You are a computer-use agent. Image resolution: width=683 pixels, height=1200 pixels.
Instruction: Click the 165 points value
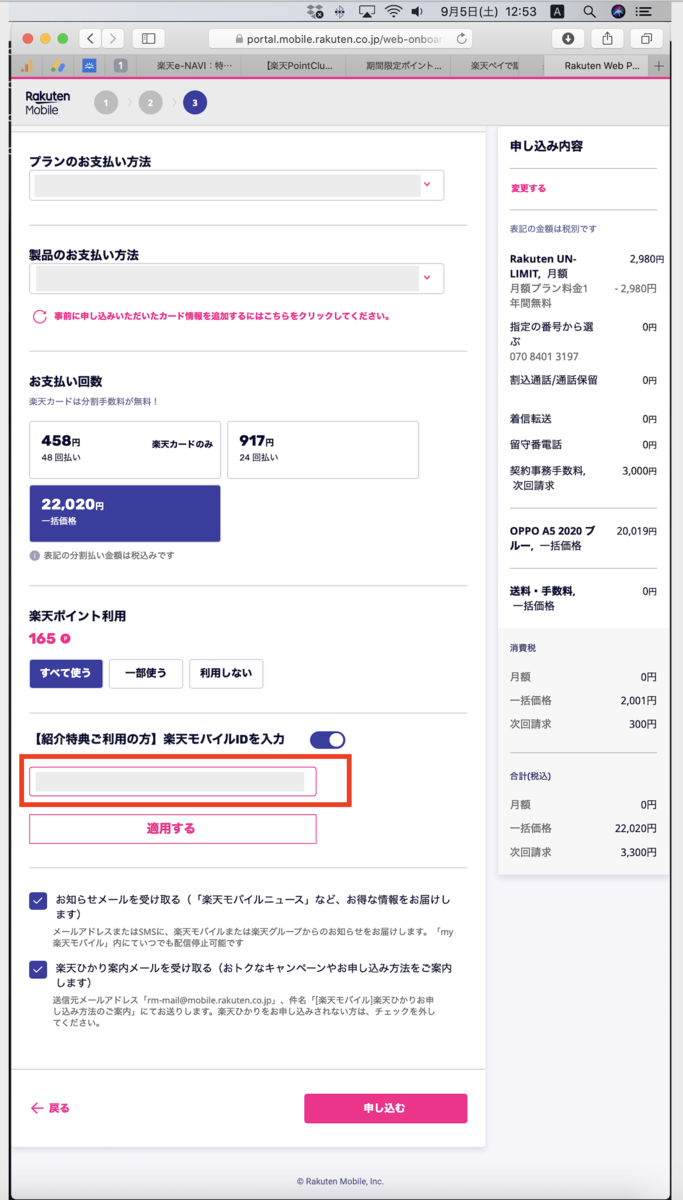coord(43,639)
